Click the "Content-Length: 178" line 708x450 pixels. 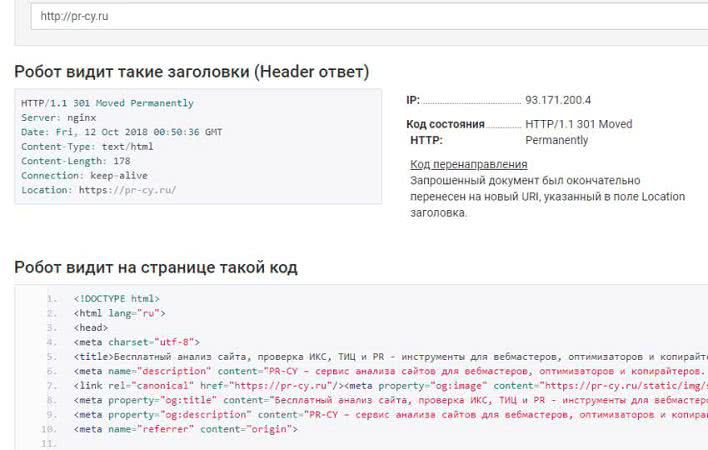coord(75,161)
